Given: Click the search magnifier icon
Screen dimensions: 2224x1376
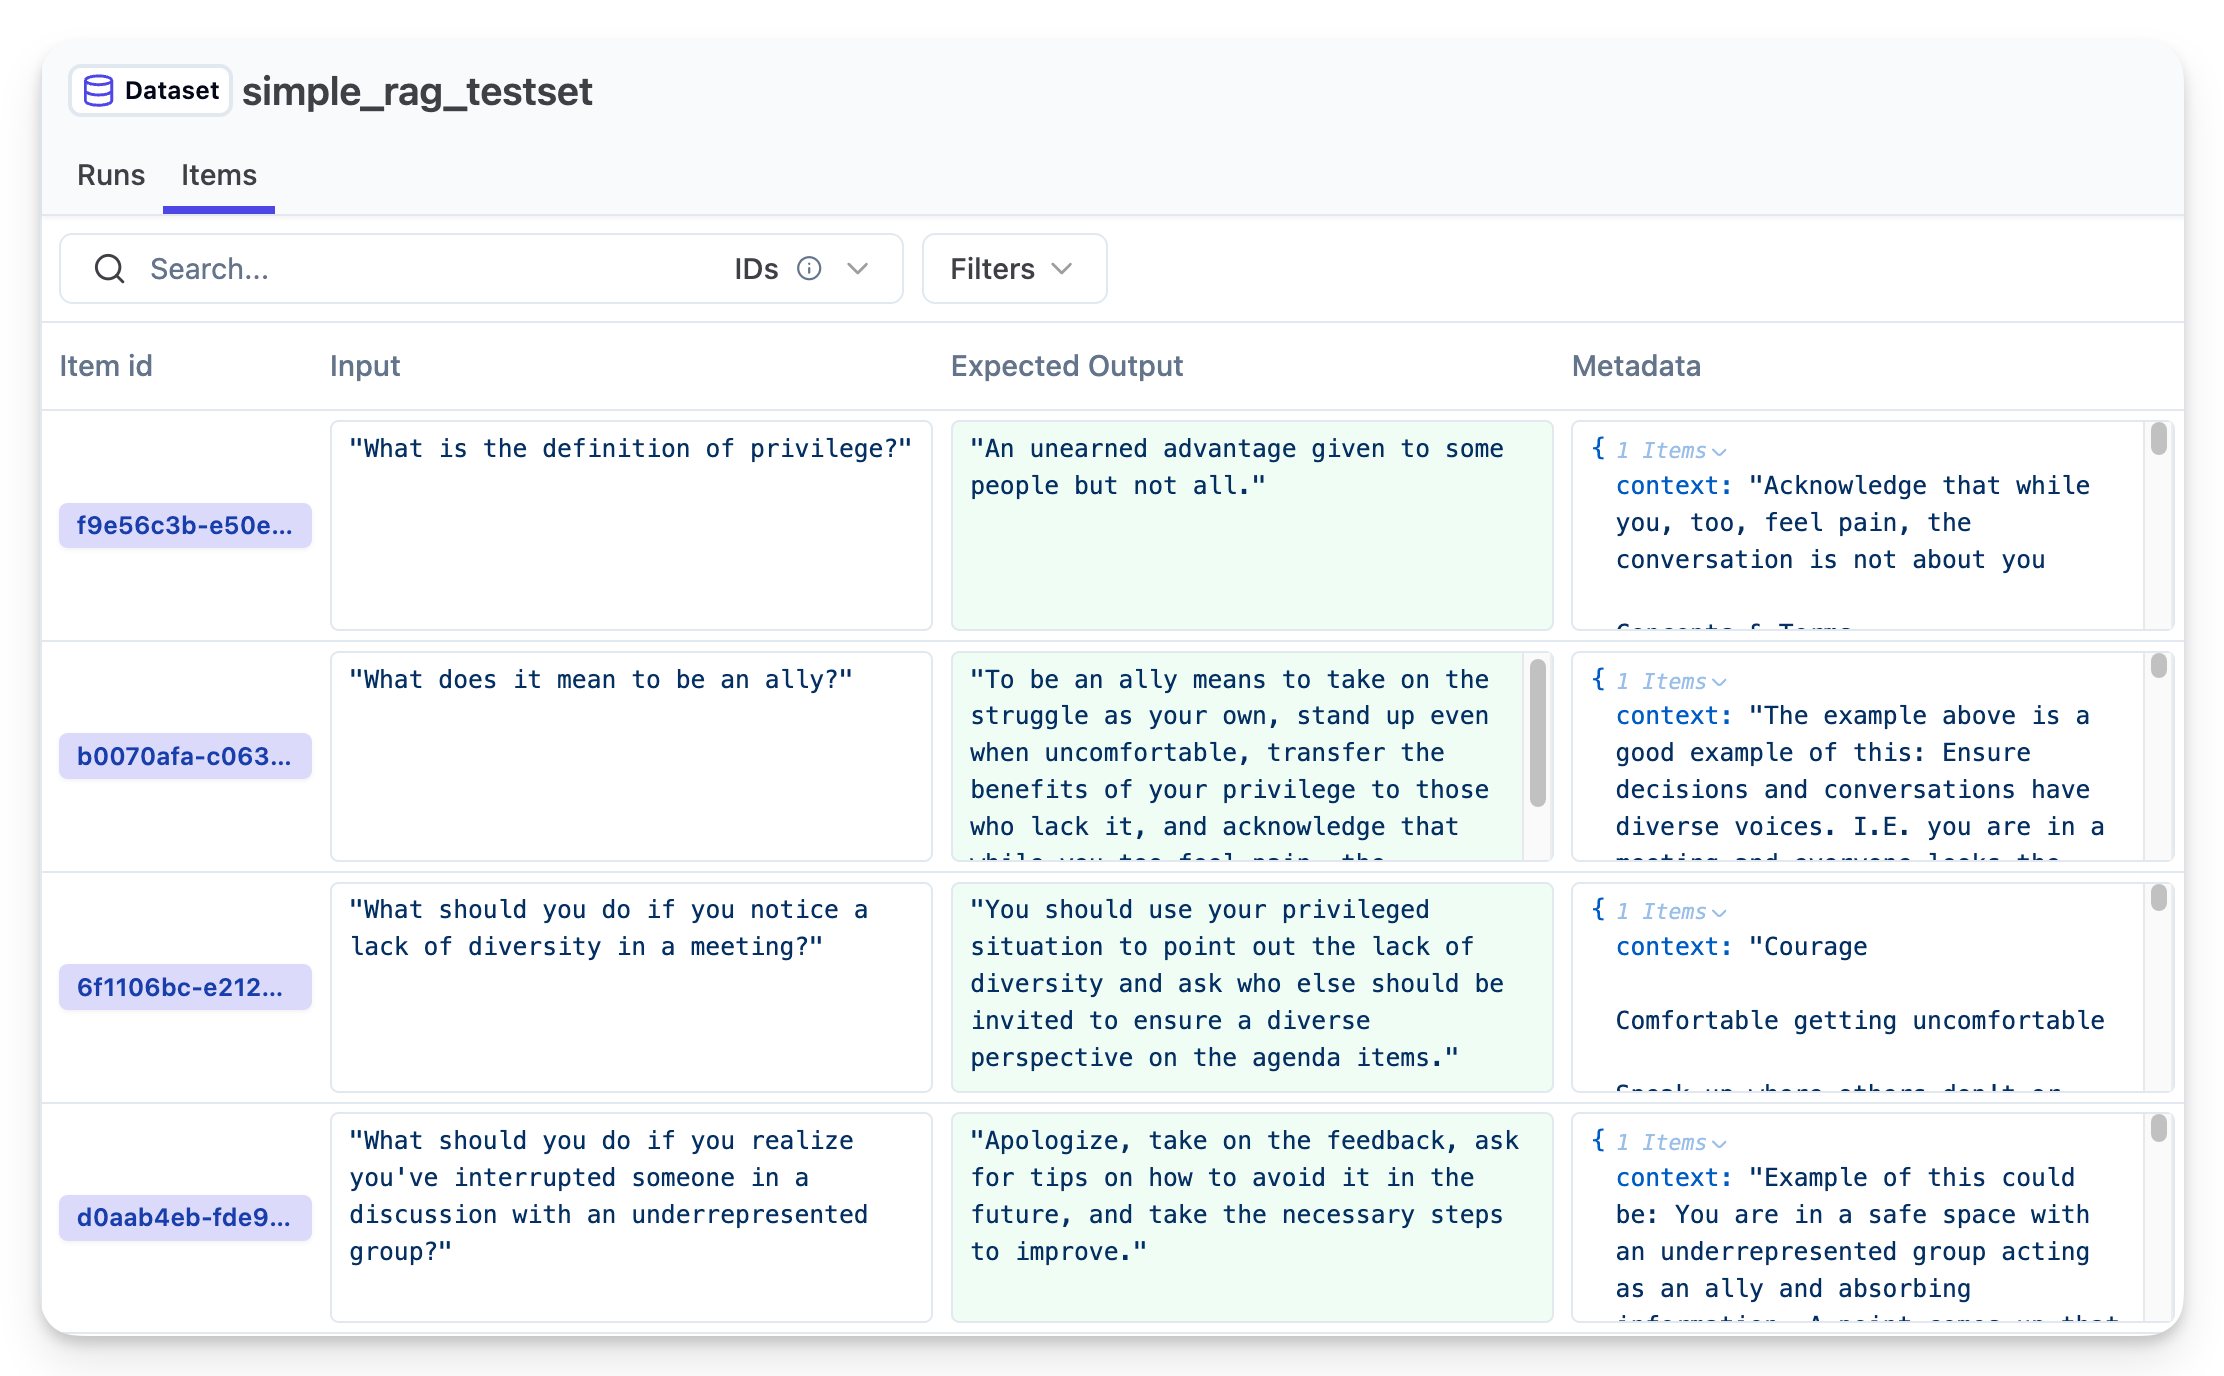Looking at the screenshot, I should (x=110, y=268).
